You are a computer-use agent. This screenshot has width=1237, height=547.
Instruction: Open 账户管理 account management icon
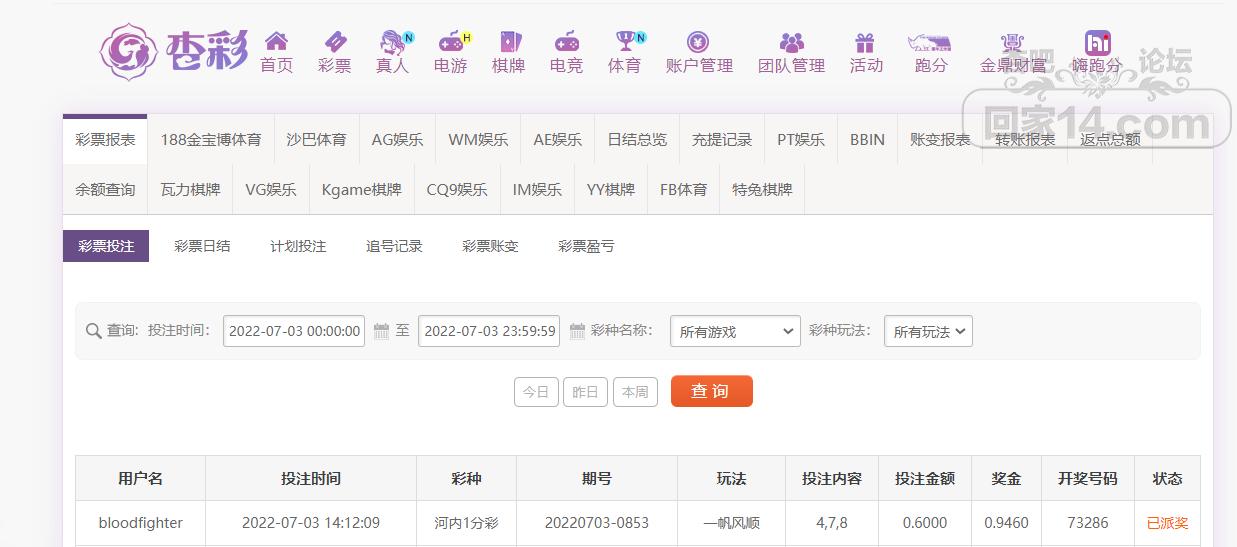699,42
